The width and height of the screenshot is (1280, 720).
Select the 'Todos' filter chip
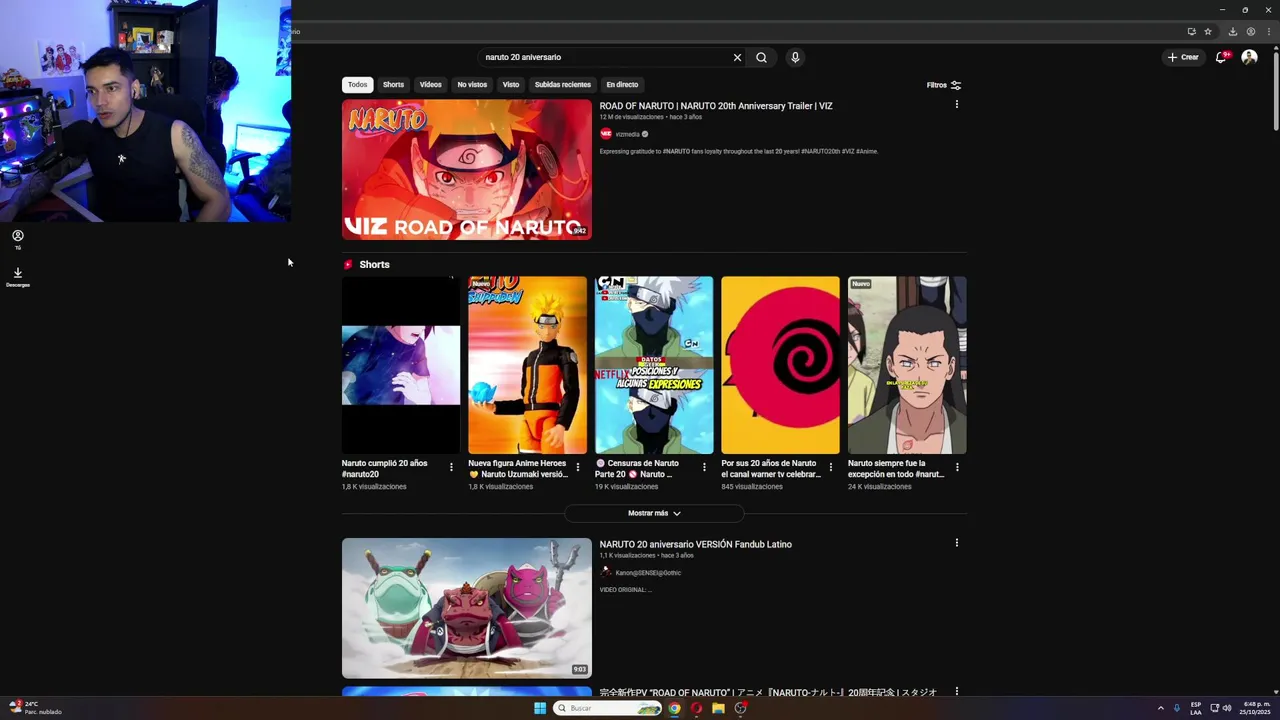tap(357, 85)
